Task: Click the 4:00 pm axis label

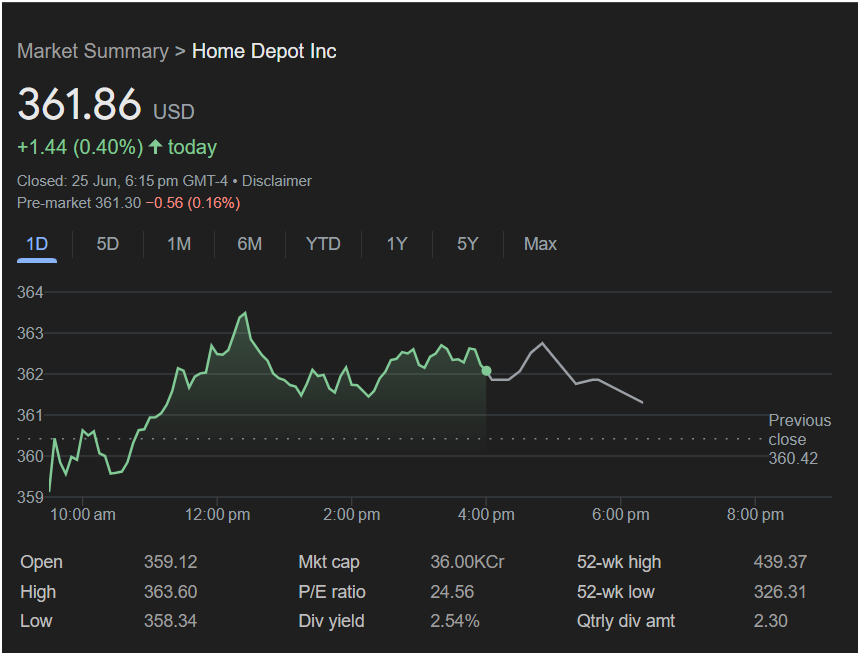Action: (x=486, y=515)
